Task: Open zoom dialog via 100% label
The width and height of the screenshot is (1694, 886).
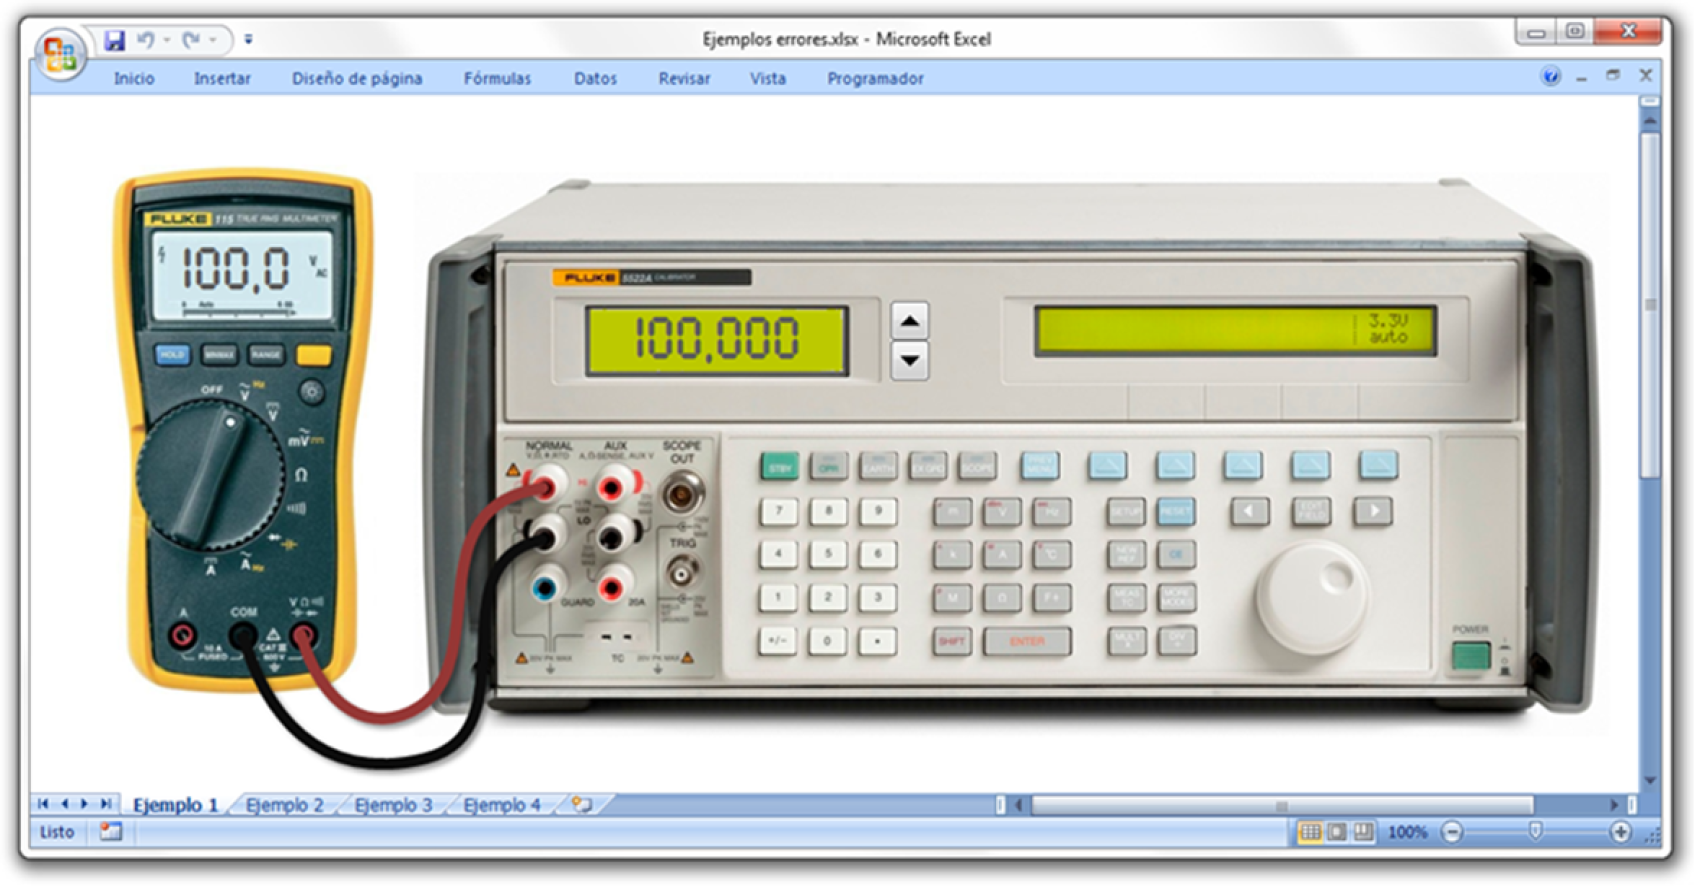Action: [x=1407, y=832]
